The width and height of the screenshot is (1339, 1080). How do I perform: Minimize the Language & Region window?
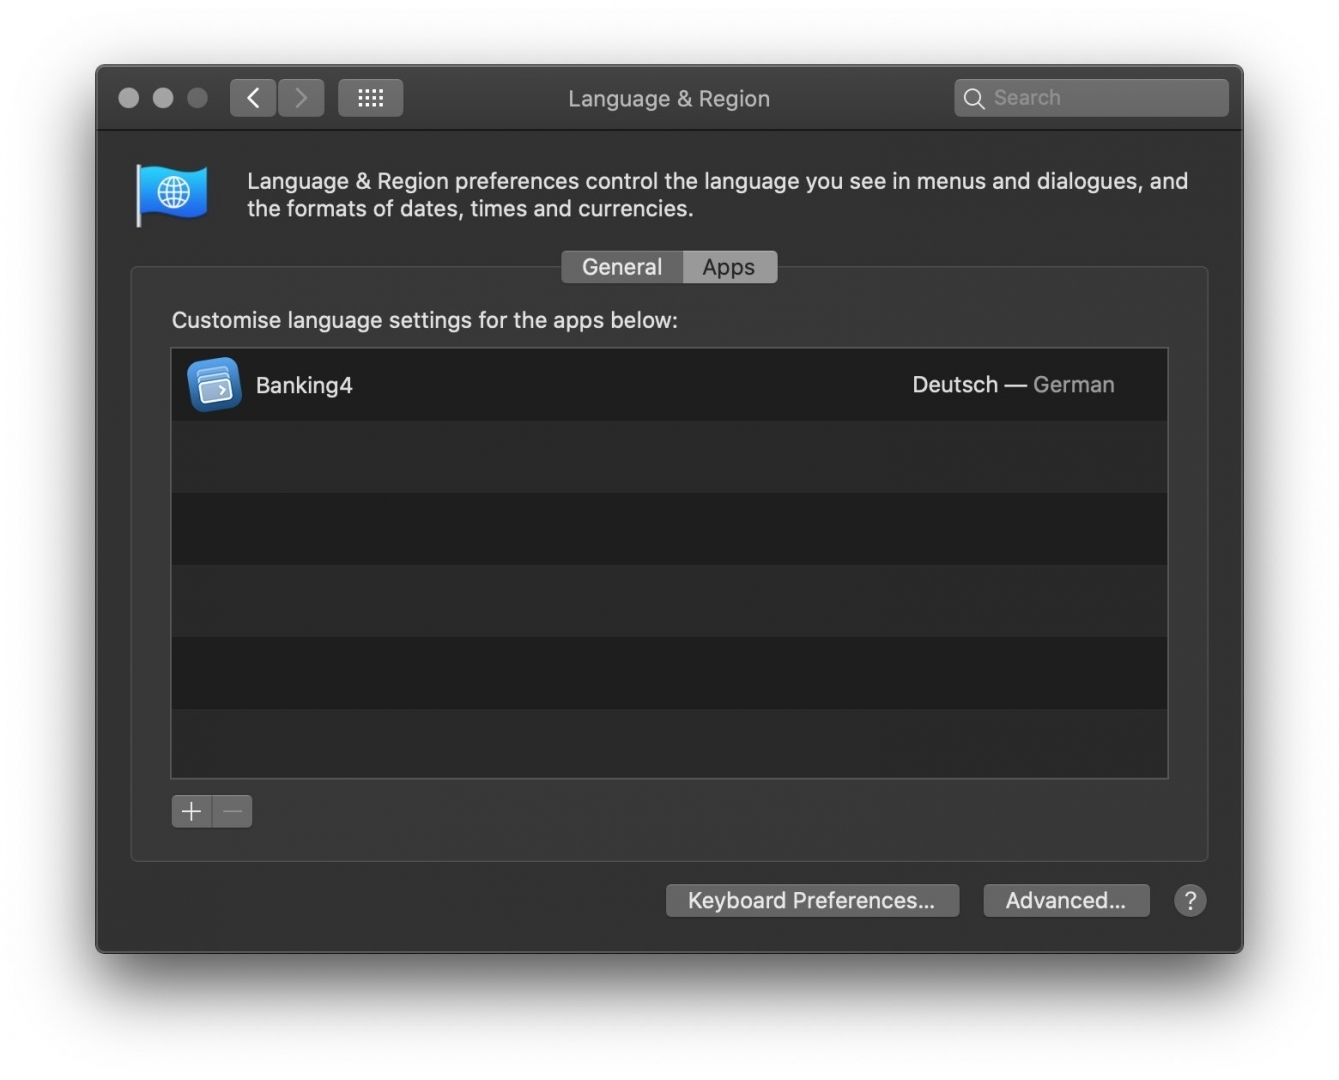tap(163, 98)
